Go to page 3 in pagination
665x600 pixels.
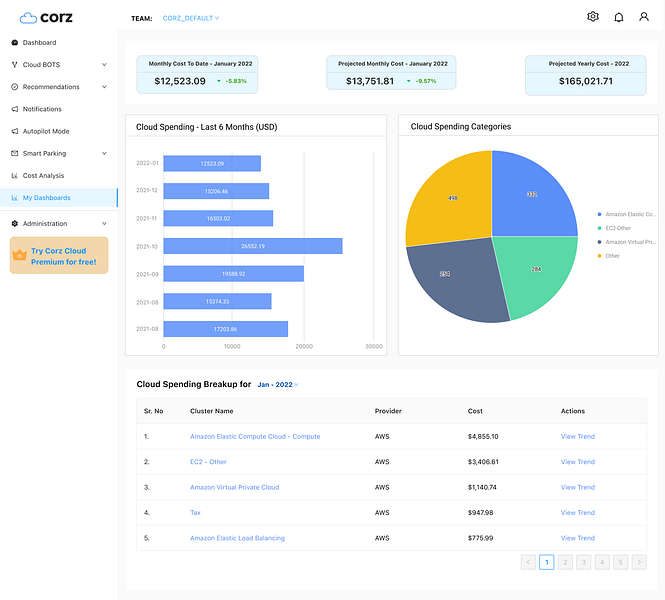pos(584,562)
